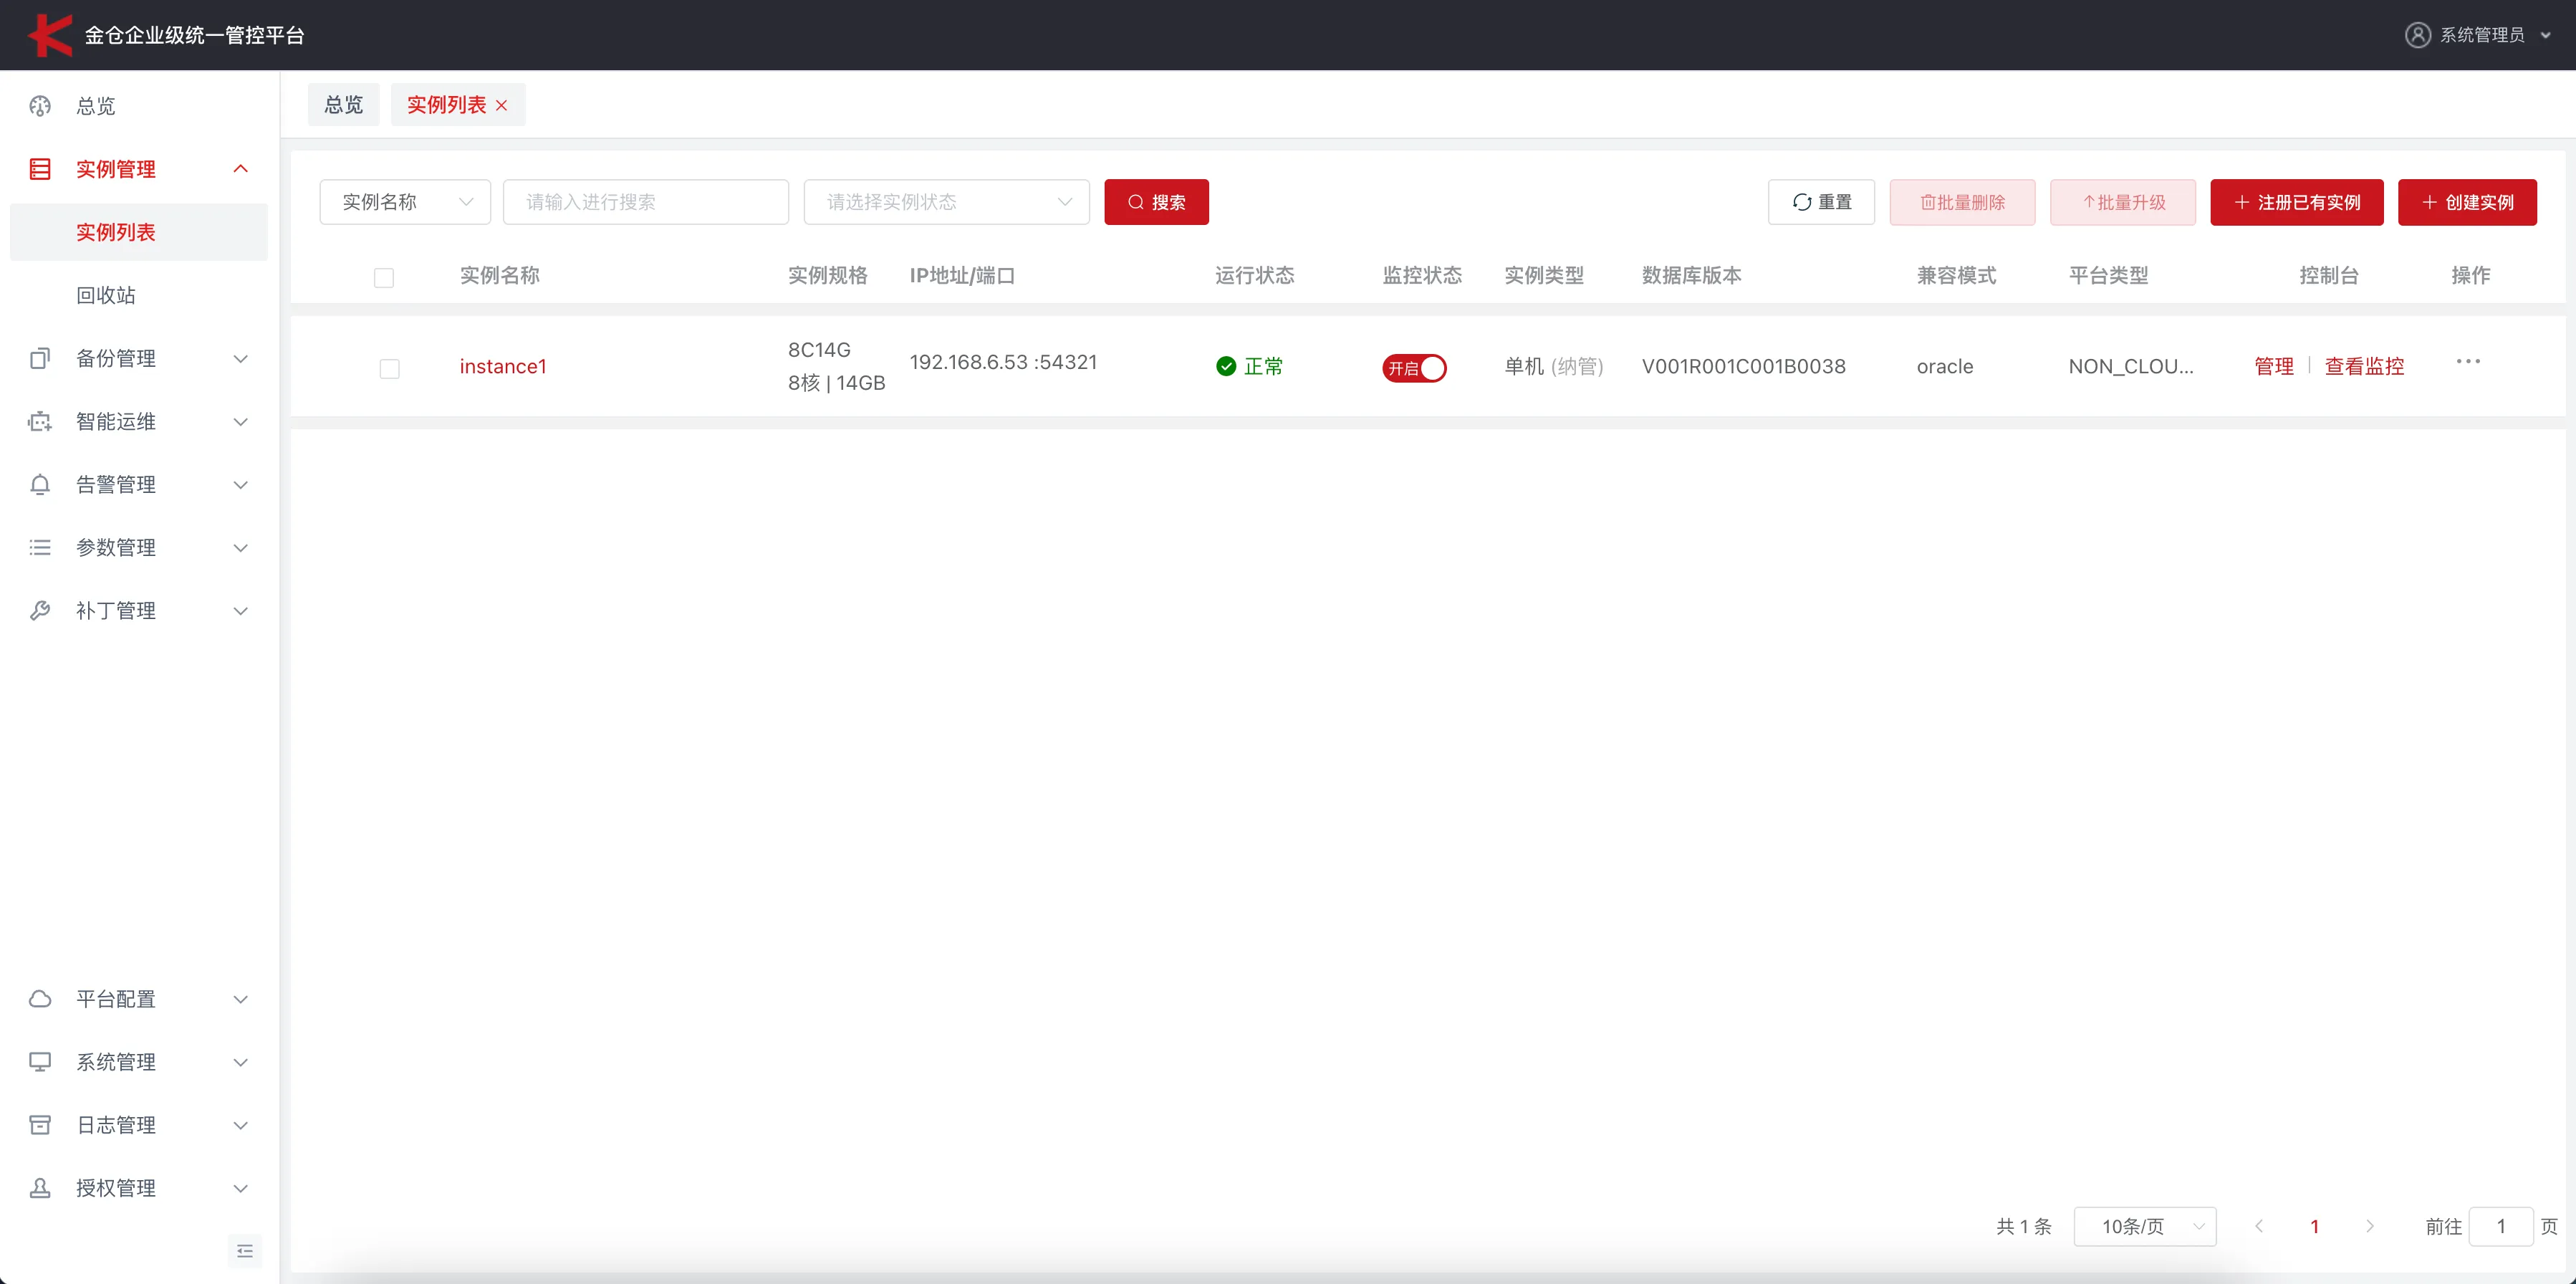Check the instance1 row checkbox
Image resolution: width=2576 pixels, height=1284 pixels.
click(390, 368)
